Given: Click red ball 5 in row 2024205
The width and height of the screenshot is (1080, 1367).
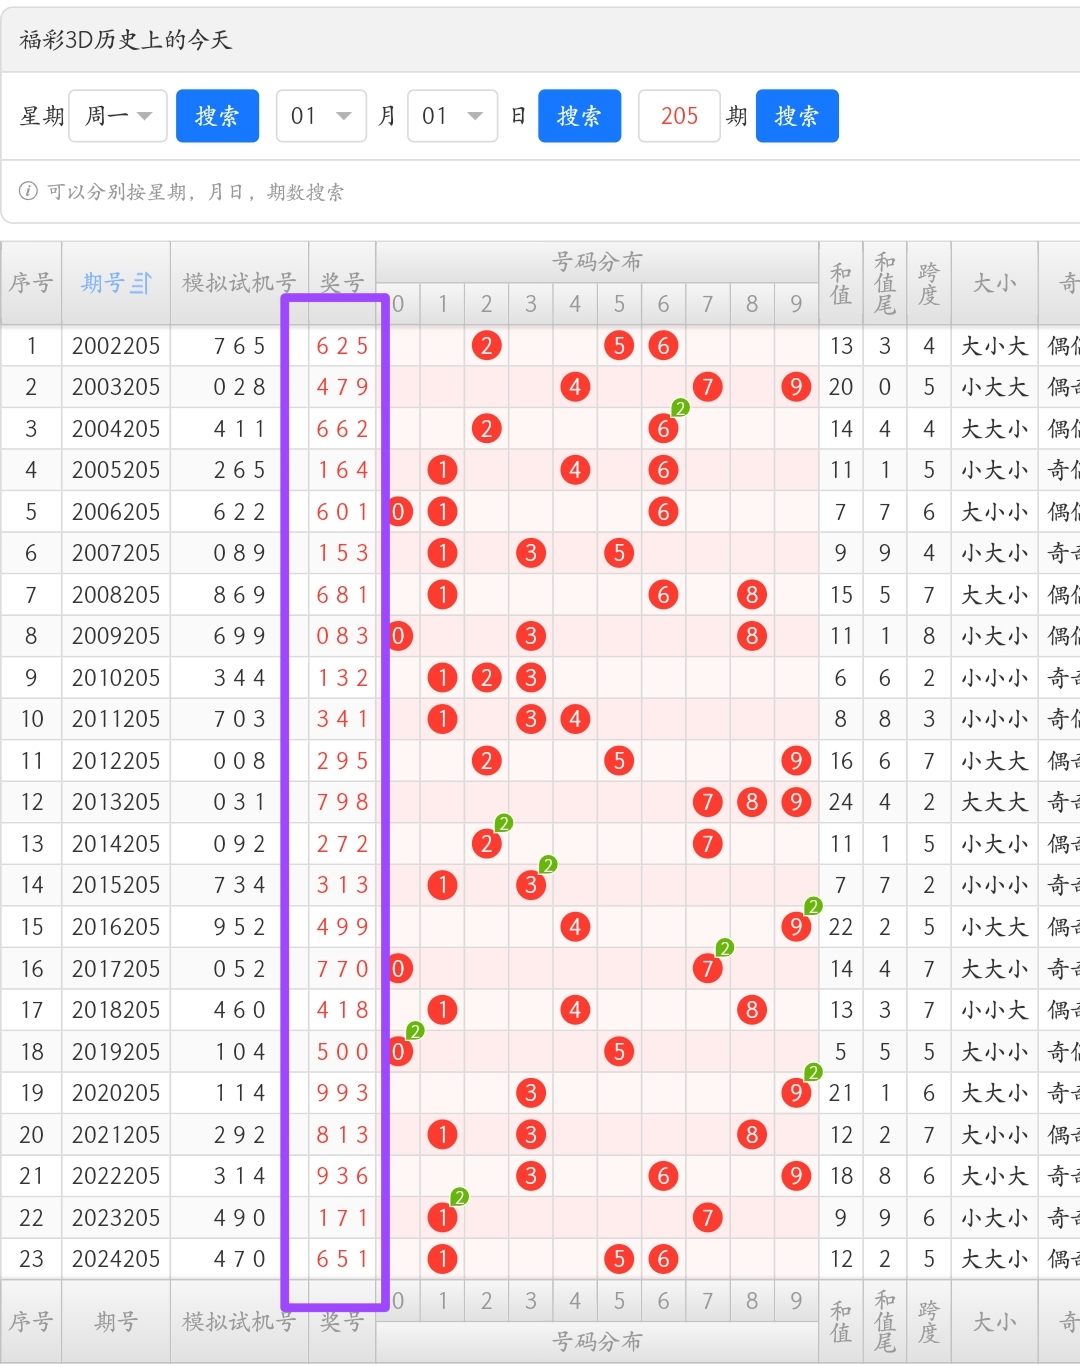Looking at the screenshot, I should point(619,1259).
